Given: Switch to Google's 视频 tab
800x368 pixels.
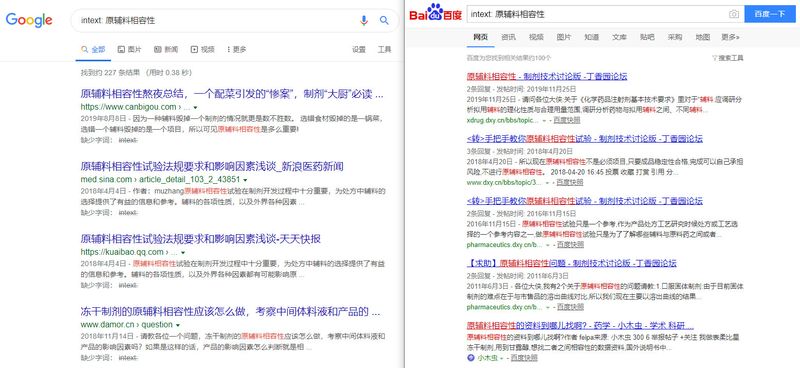Looking at the screenshot, I should click(x=203, y=50).
